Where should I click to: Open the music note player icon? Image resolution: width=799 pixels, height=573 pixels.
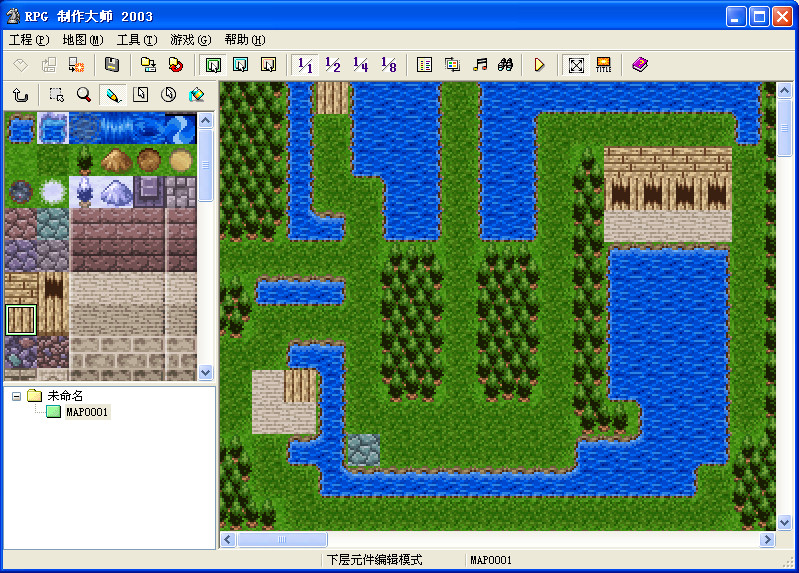point(480,65)
